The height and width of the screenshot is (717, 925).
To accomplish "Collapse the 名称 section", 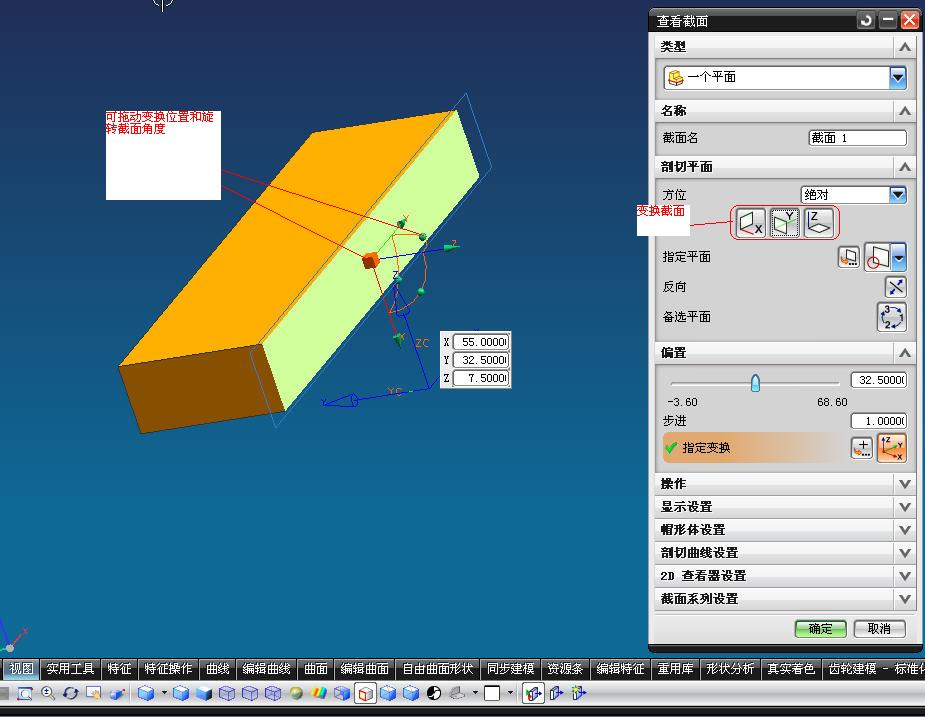I will coord(904,110).
